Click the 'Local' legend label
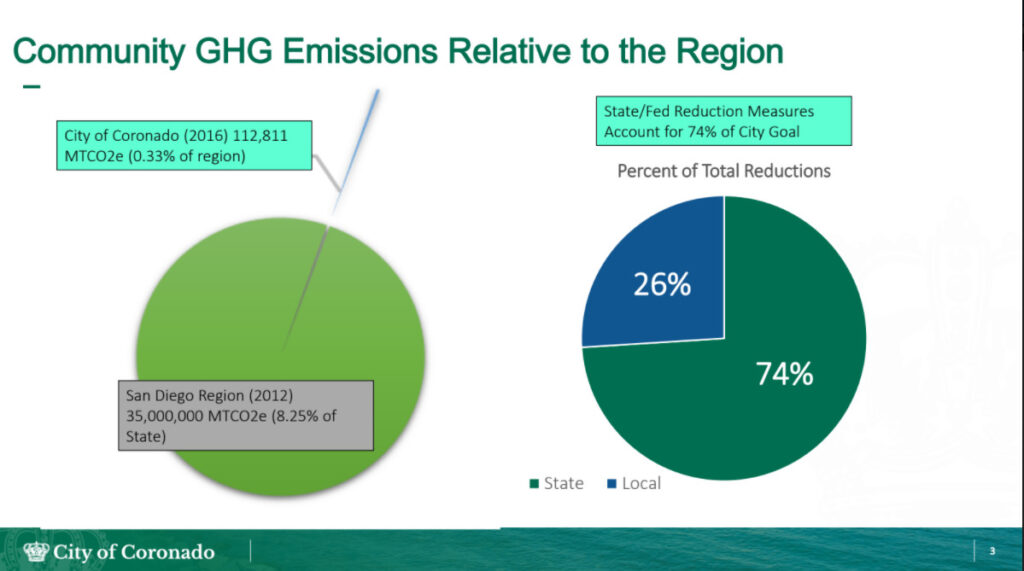Viewport: 1024px width, 571px height. point(641,484)
